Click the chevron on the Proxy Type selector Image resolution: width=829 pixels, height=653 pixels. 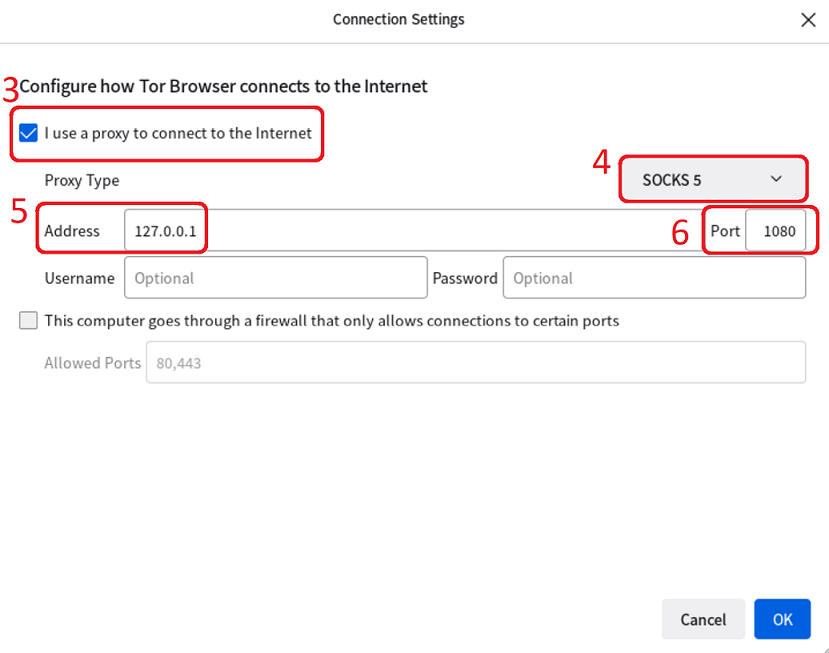pyautogui.click(x=778, y=179)
